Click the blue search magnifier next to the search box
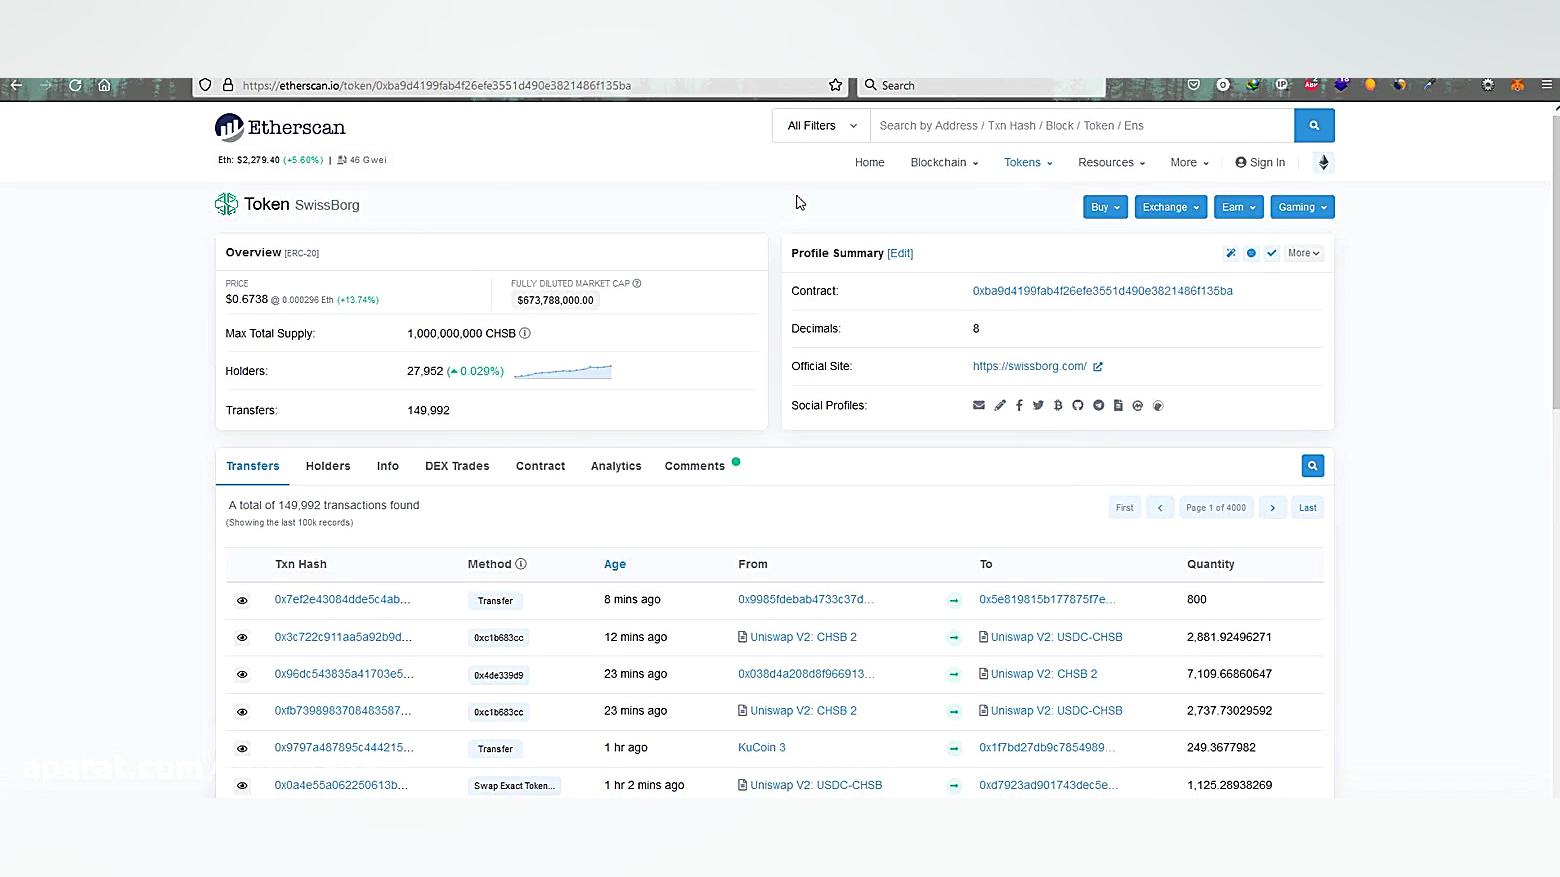This screenshot has width=1560, height=877. (1314, 125)
